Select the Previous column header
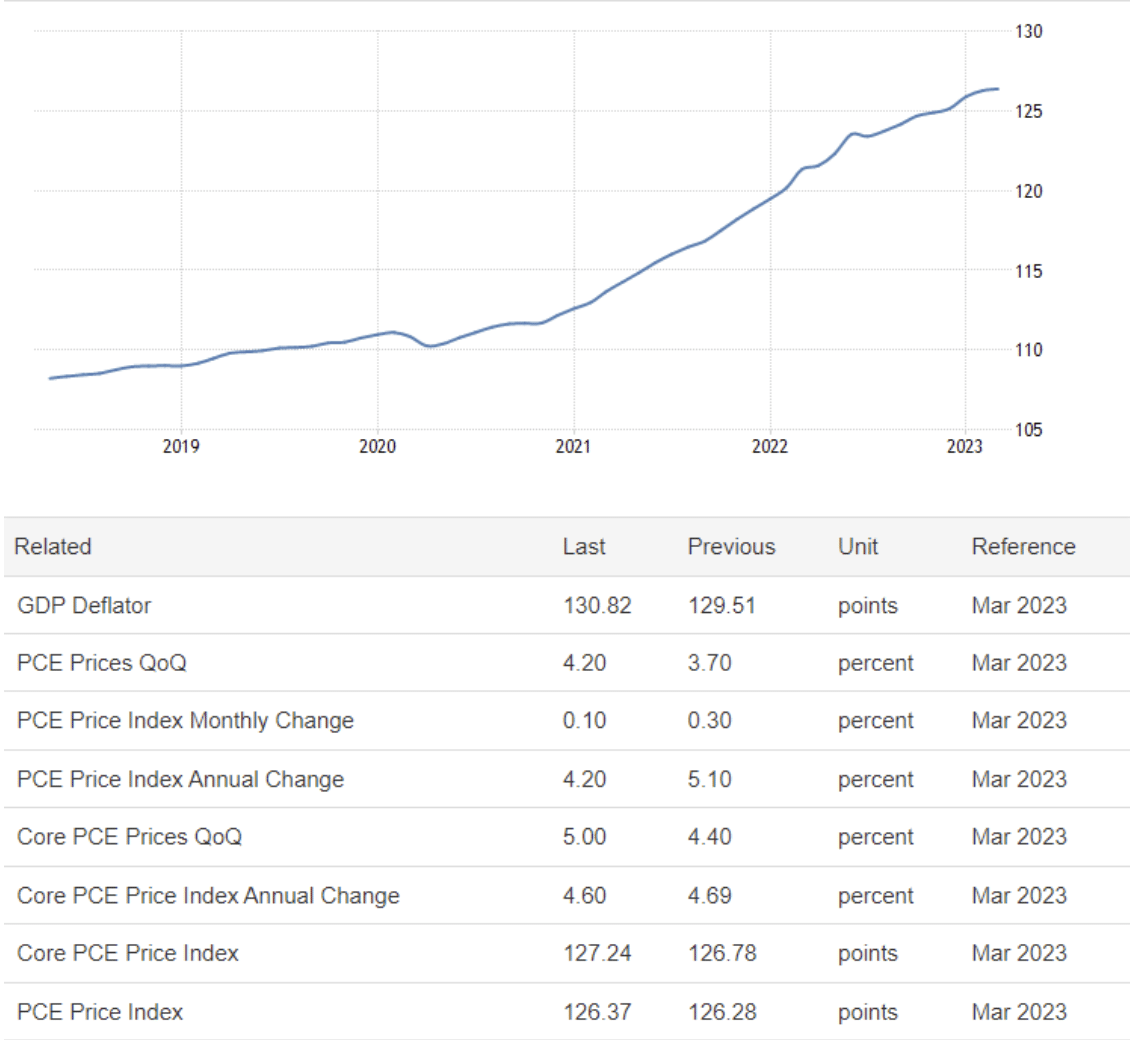This screenshot has width=1130, height=1040. pos(731,546)
